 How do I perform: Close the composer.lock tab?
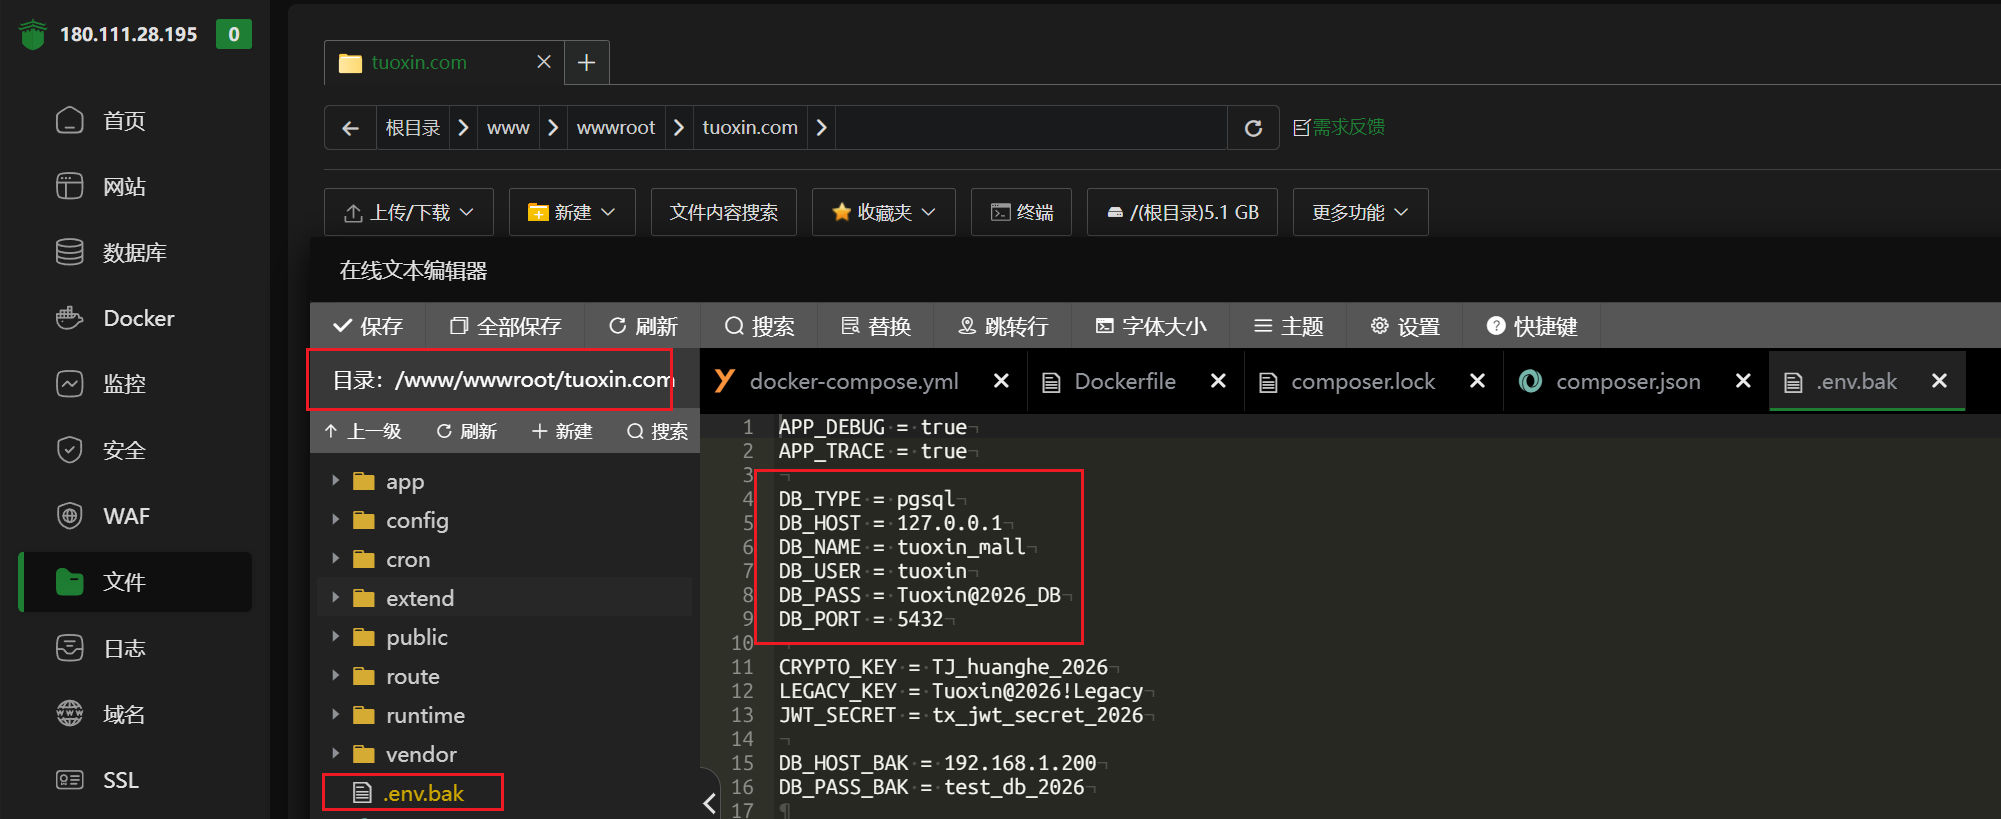click(x=1477, y=381)
